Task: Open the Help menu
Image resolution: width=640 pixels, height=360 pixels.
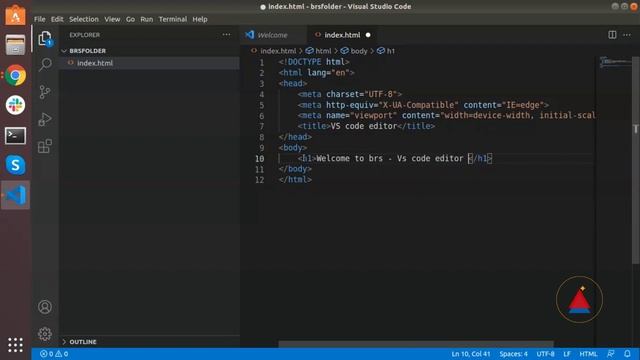Action: pyautogui.click(x=200, y=19)
